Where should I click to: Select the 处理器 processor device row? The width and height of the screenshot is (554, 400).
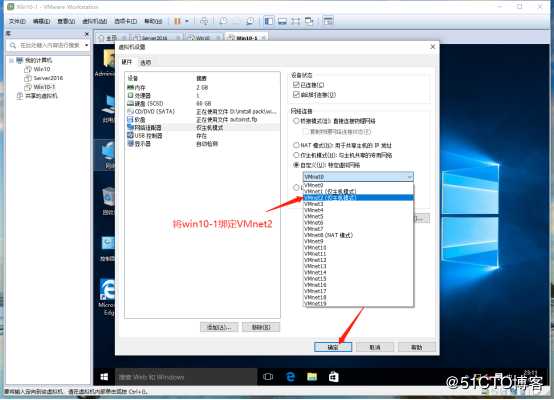click(x=202, y=95)
